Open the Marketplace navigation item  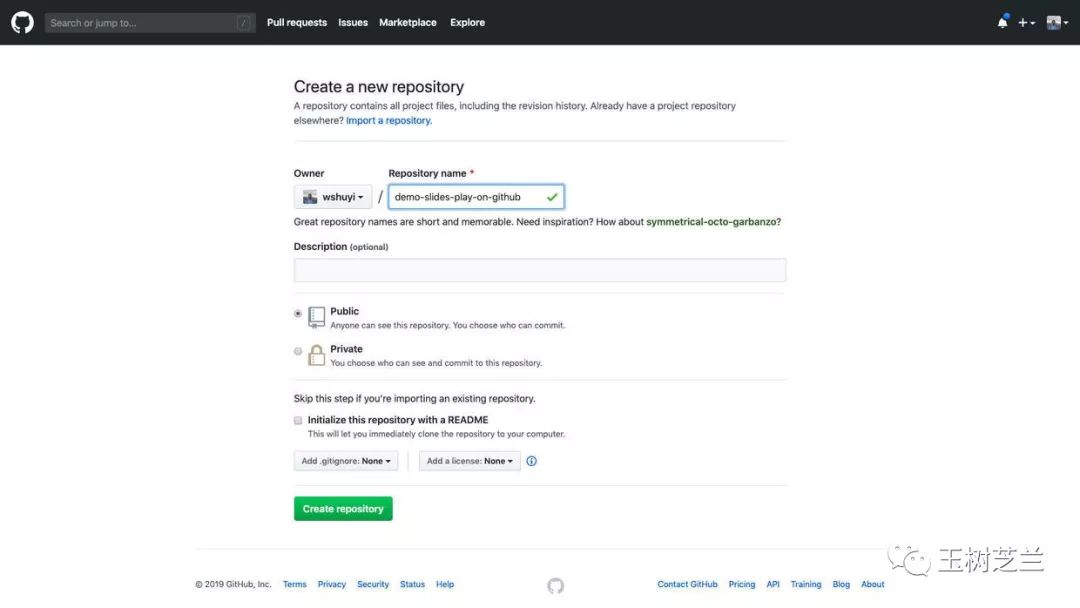(408, 22)
